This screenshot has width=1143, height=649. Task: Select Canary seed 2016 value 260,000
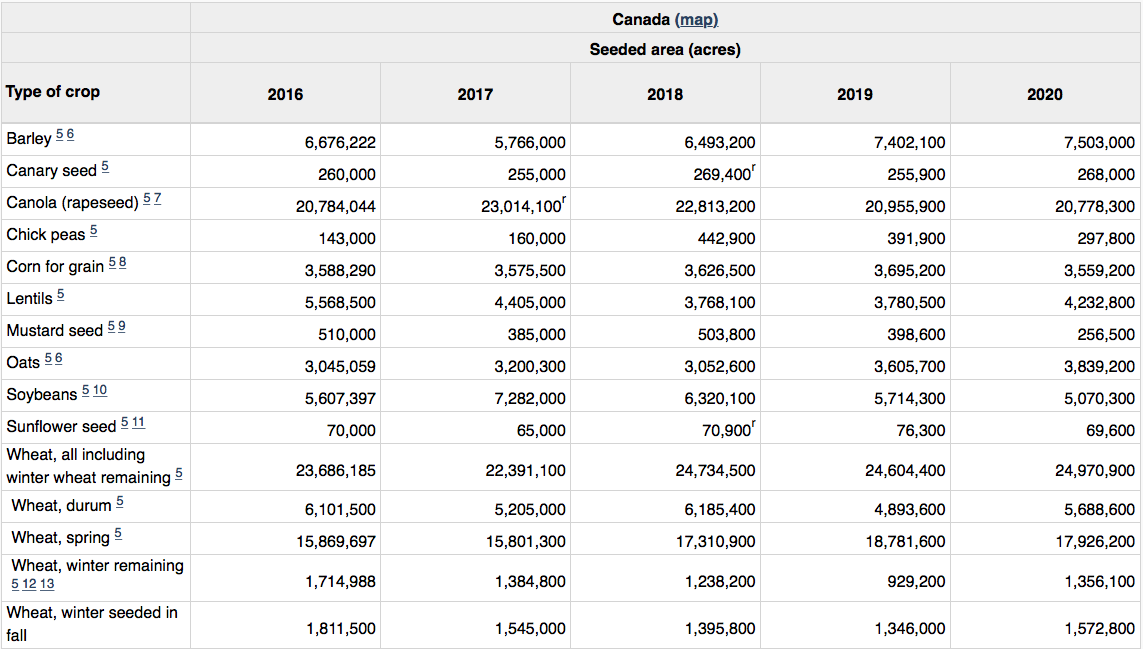click(347, 174)
